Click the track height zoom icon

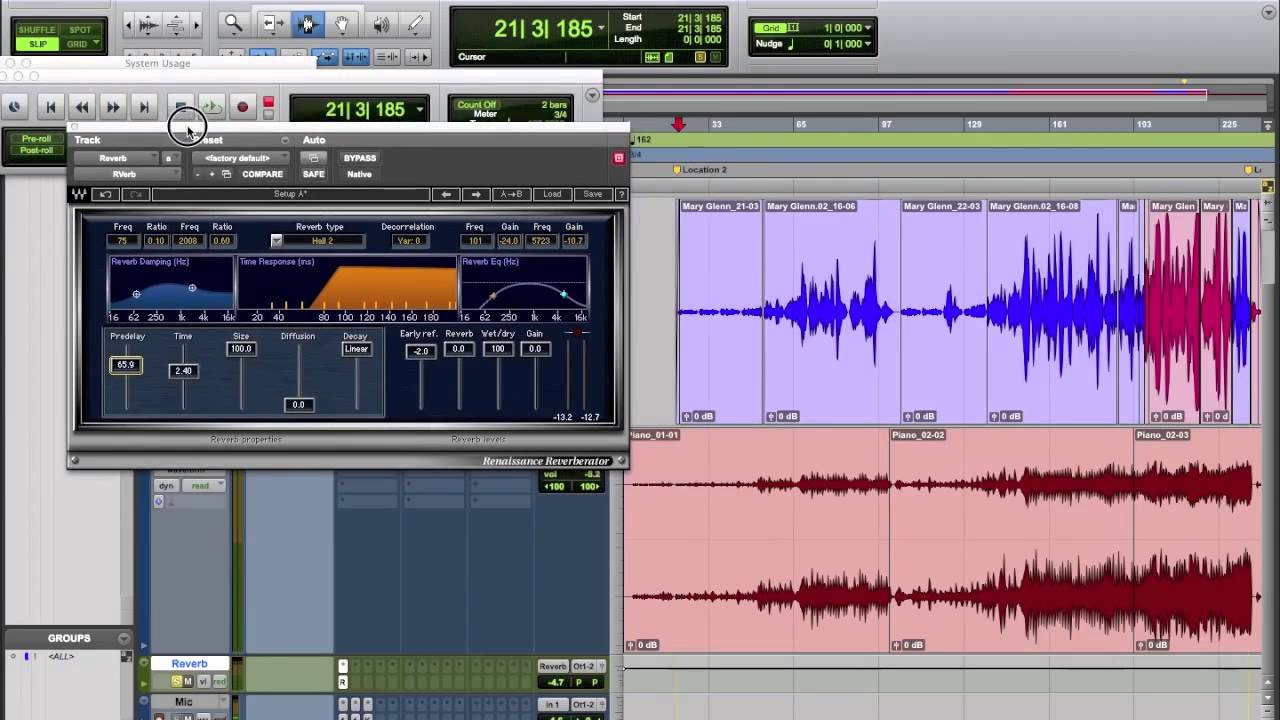click(x=175, y=23)
